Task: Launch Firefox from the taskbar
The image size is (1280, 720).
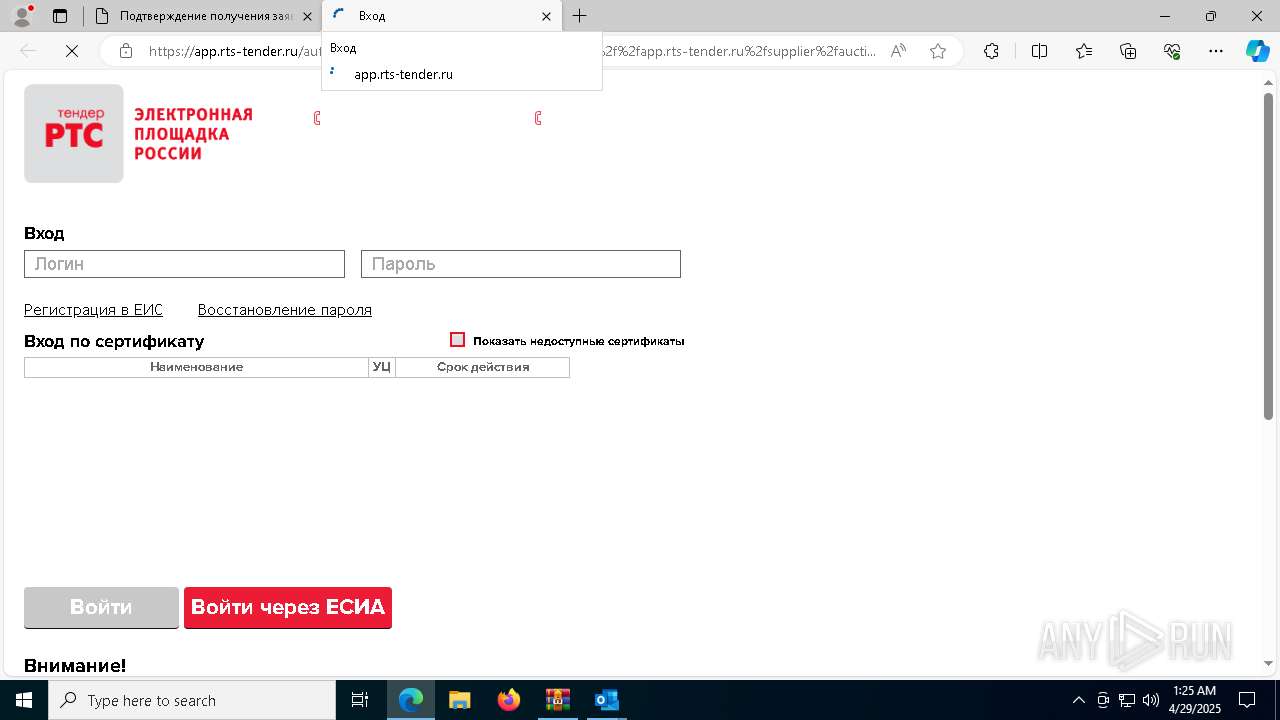Action: pyautogui.click(x=509, y=700)
